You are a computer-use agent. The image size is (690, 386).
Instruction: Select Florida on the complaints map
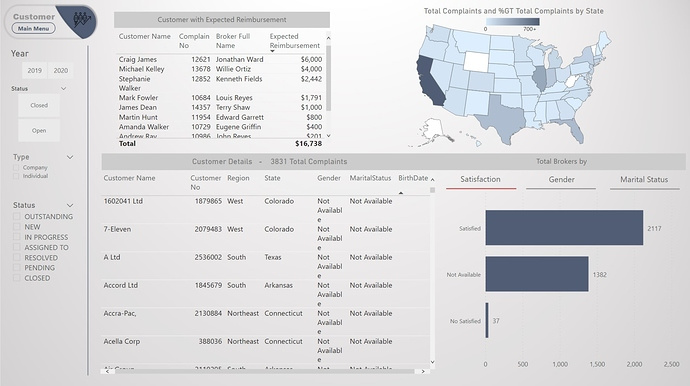click(x=572, y=128)
